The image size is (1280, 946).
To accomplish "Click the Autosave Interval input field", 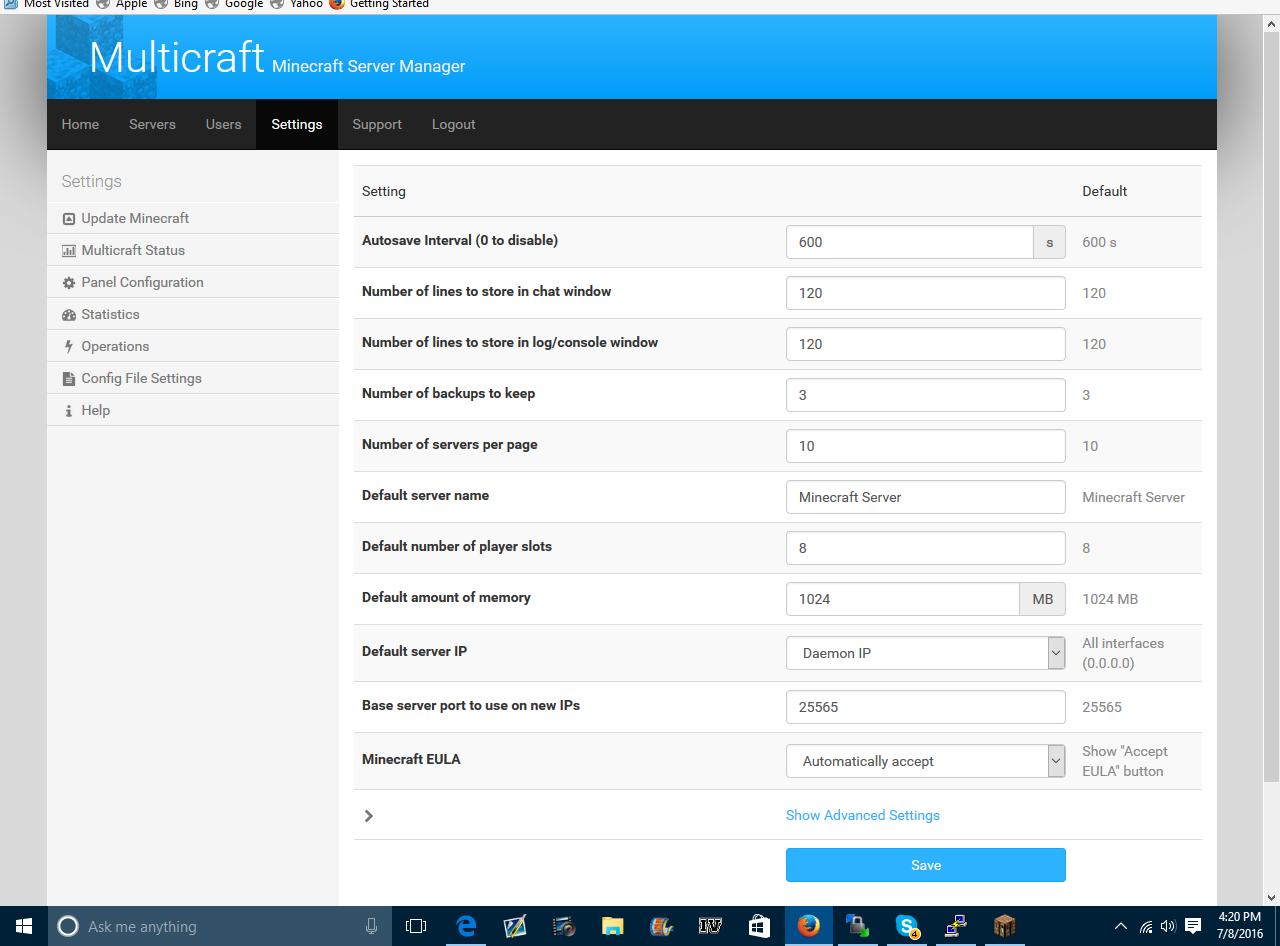I will [910, 241].
